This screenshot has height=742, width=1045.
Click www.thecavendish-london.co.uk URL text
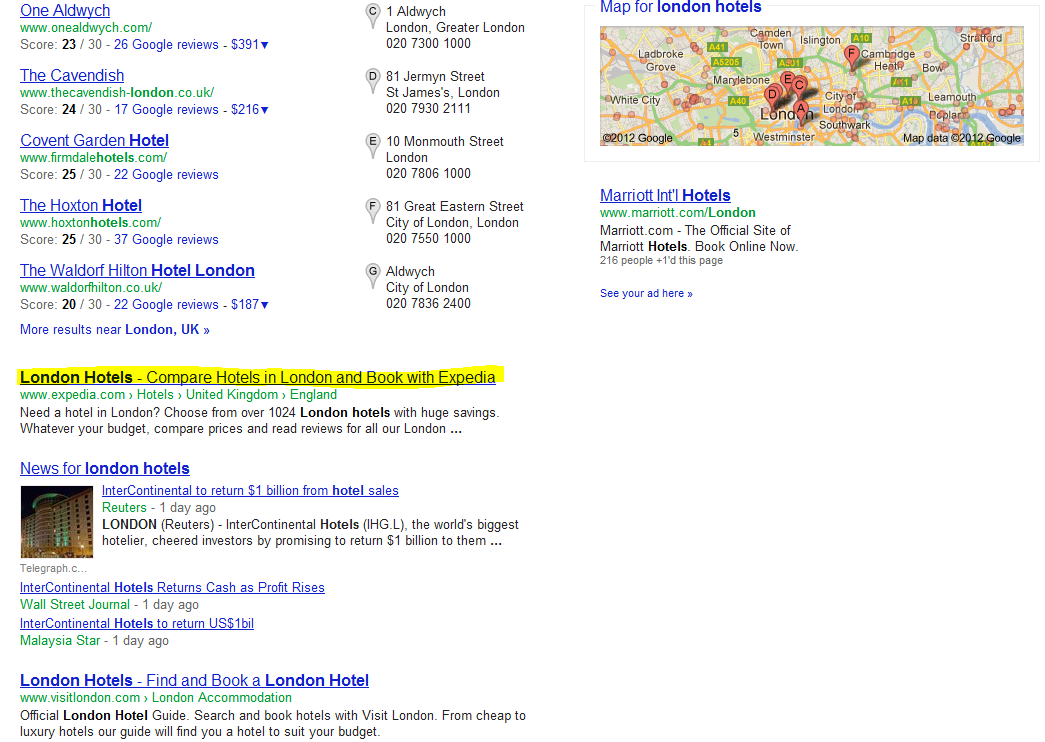[117, 93]
